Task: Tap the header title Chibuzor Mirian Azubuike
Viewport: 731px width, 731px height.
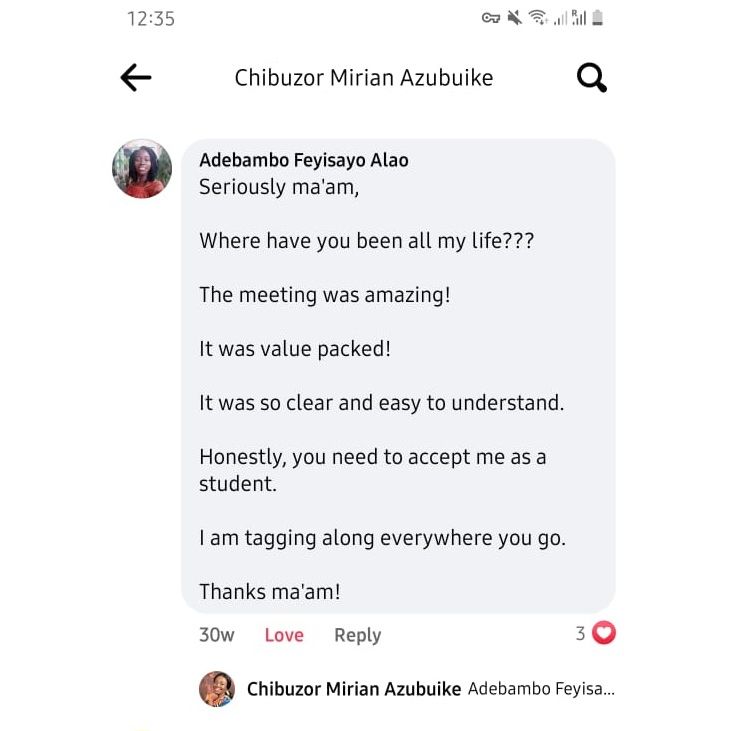Action: coord(364,78)
